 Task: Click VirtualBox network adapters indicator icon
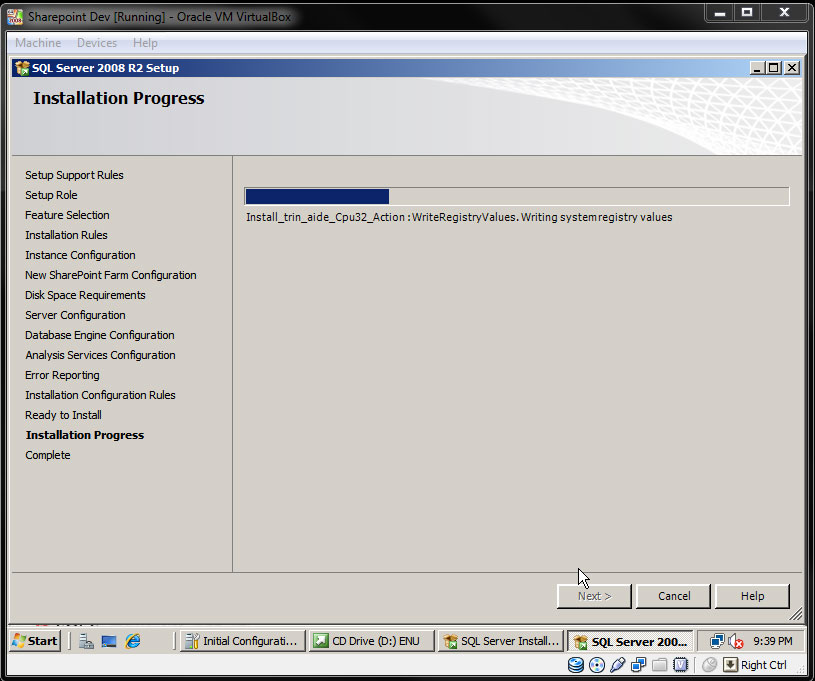pyautogui.click(x=638, y=665)
